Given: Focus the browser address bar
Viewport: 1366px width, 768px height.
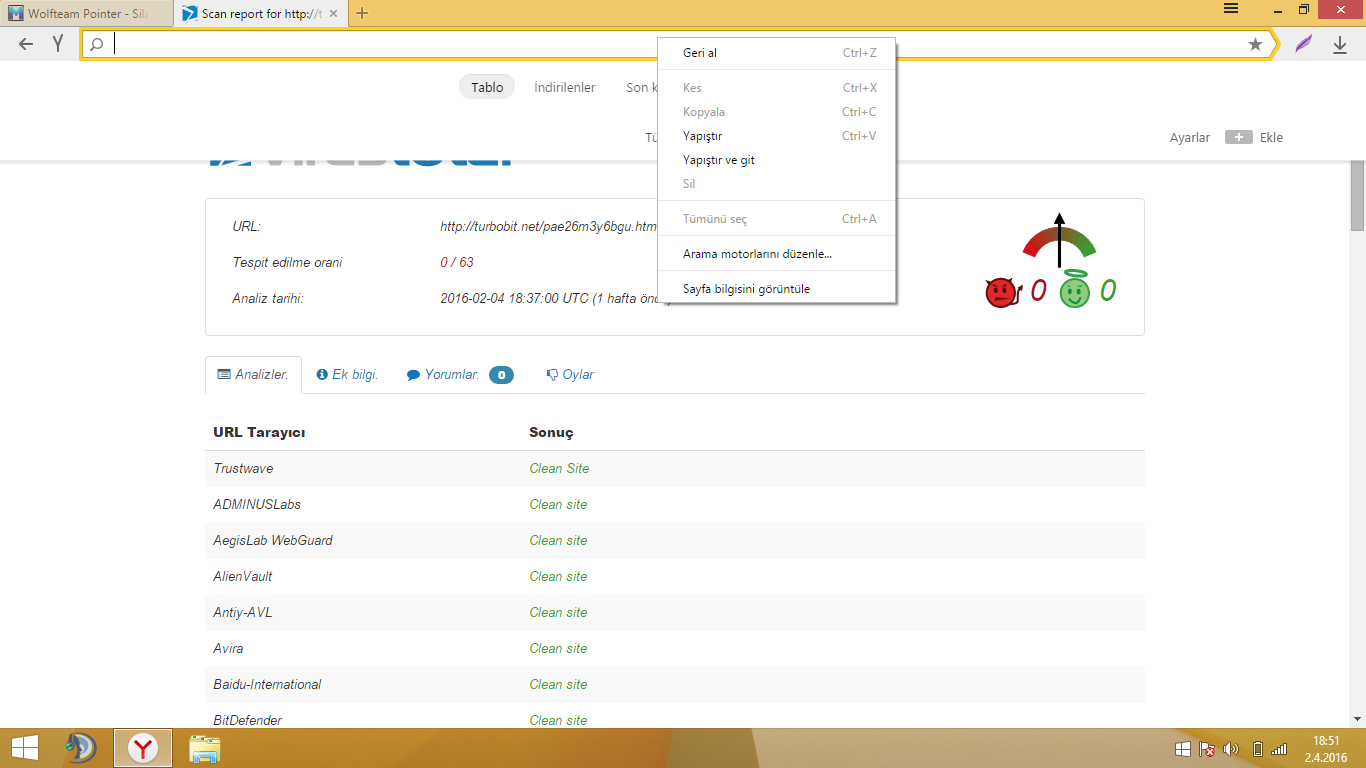Looking at the screenshot, I should tap(676, 44).
